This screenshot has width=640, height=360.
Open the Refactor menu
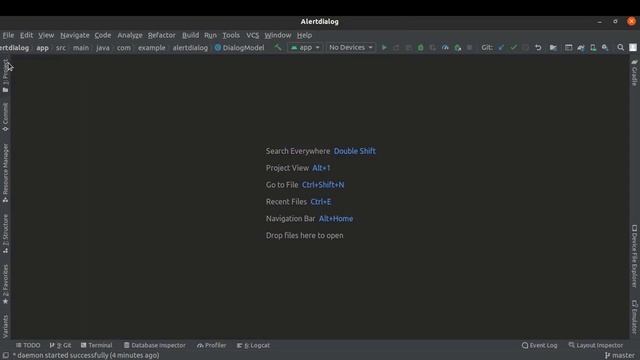pos(162,35)
